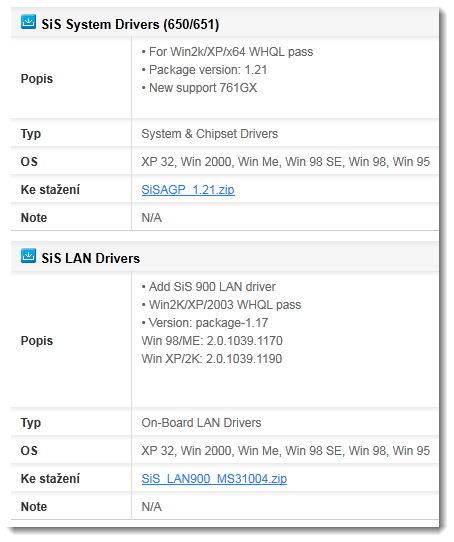Image resolution: width=454 pixels, height=542 pixels.
Task: Click 'Popis' label in LAN Drivers table
Action: tap(37, 341)
